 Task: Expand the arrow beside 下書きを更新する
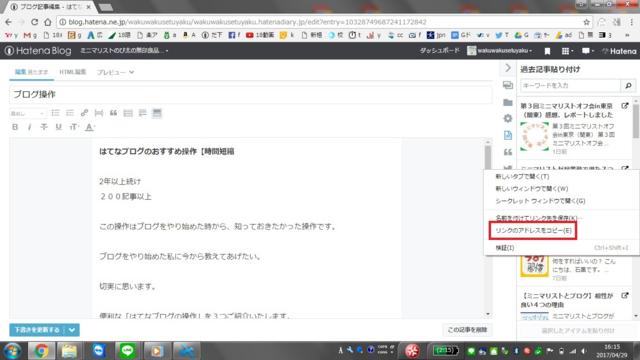pos(72,330)
